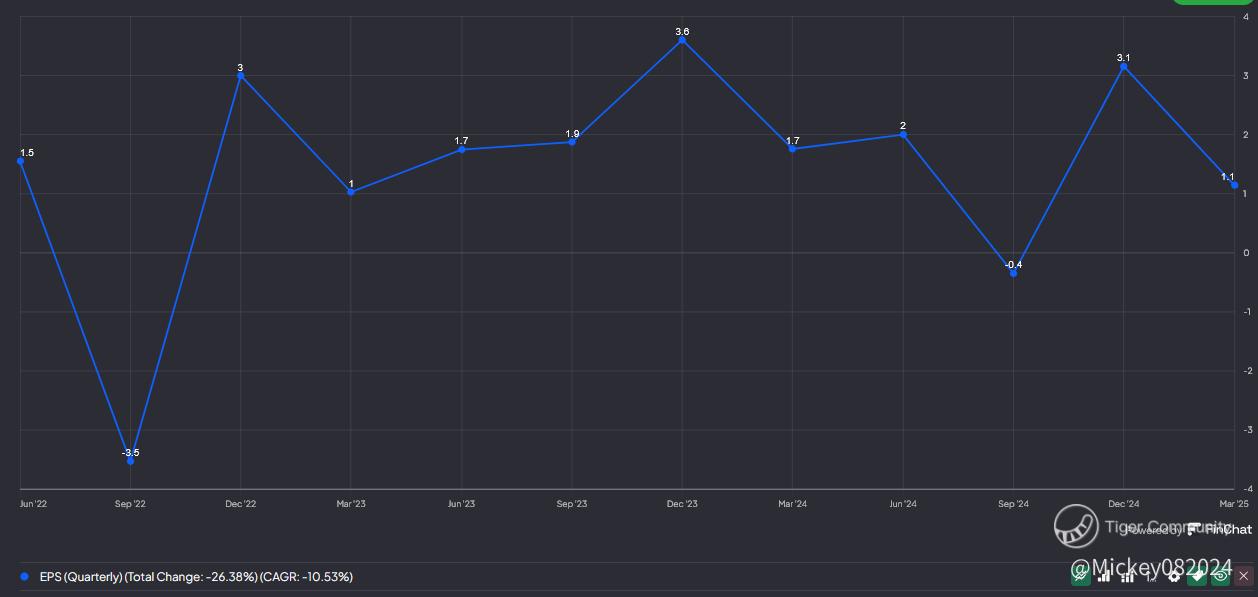Click the Dec '22 data point at 3
Image resolution: width=1258 pixels, height=597 pixels.
[240, 76]
